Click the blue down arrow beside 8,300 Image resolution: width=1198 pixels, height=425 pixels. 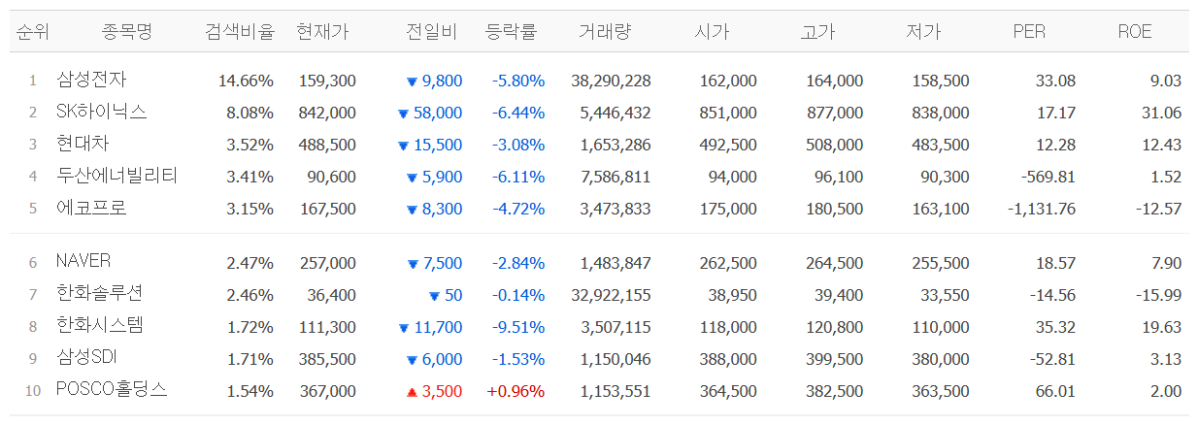click(x=412, y=209)
